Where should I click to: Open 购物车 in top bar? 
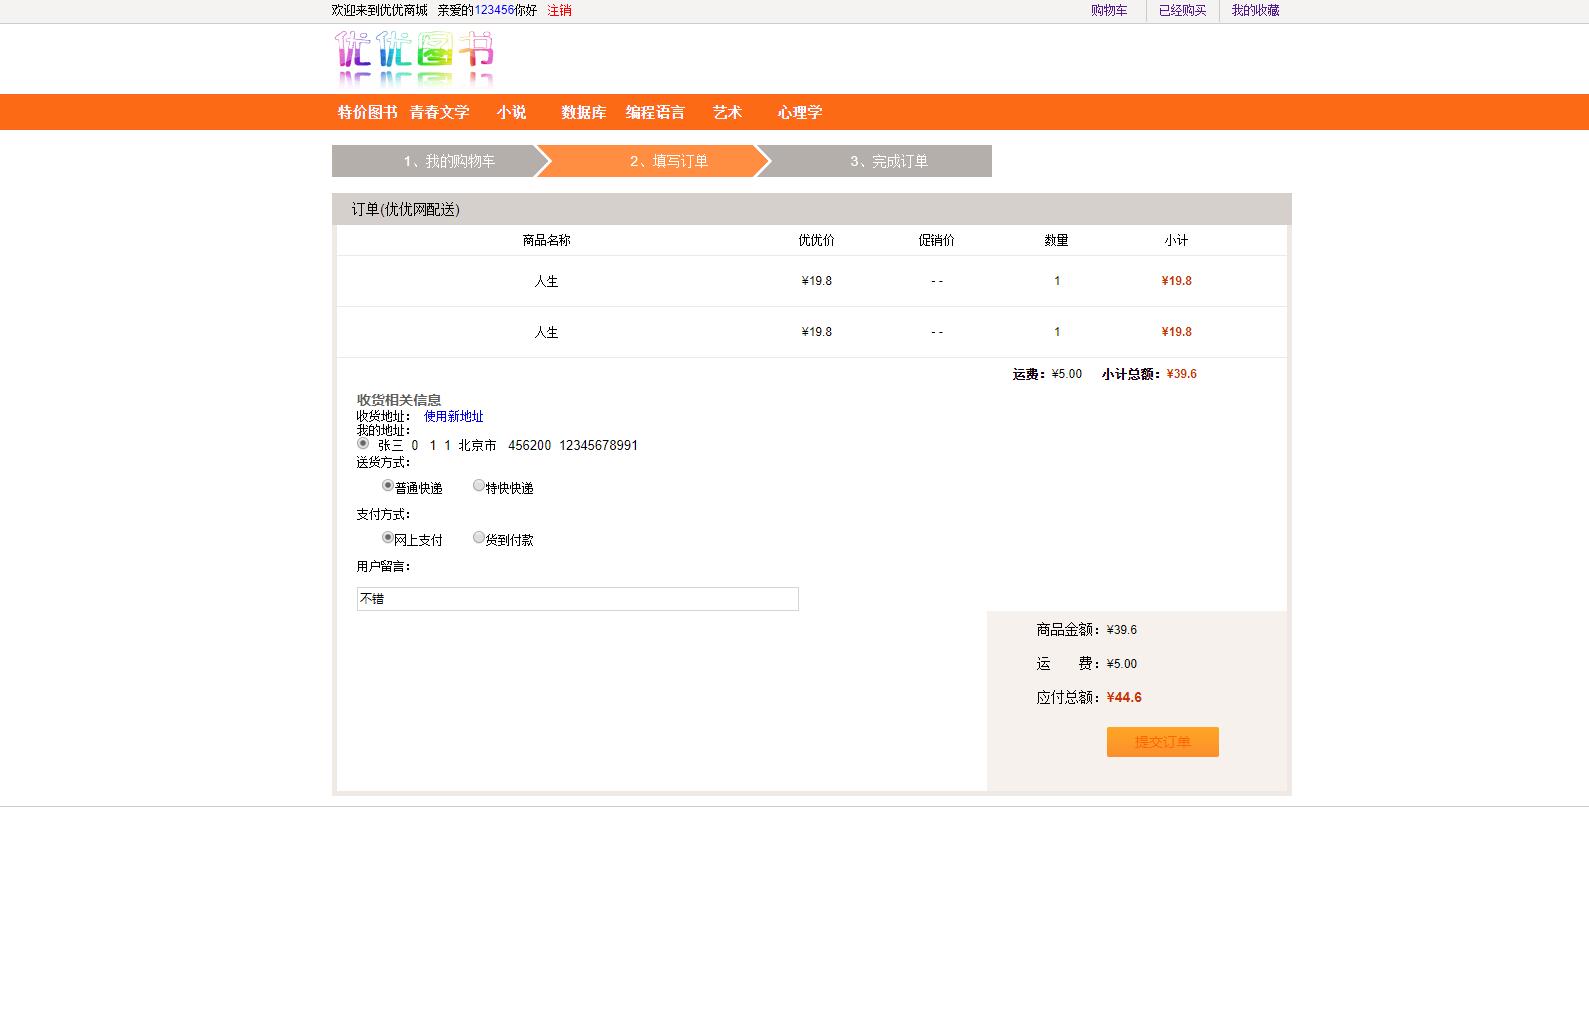pyautogui.click(x=1109, y=11)
